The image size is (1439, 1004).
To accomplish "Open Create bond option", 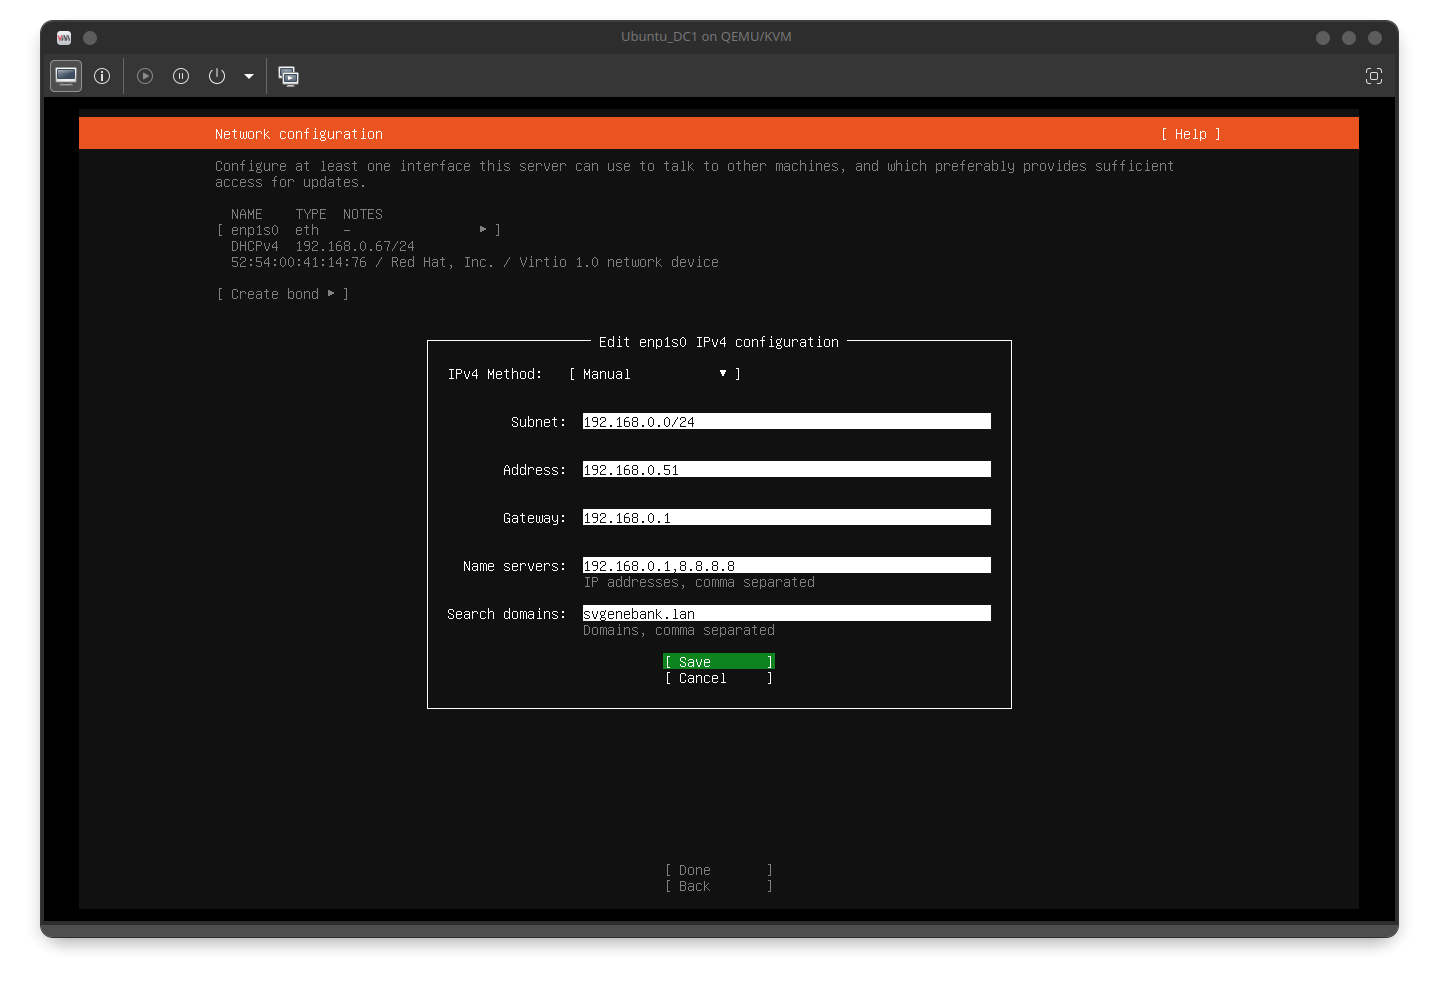I will [283, 294].
